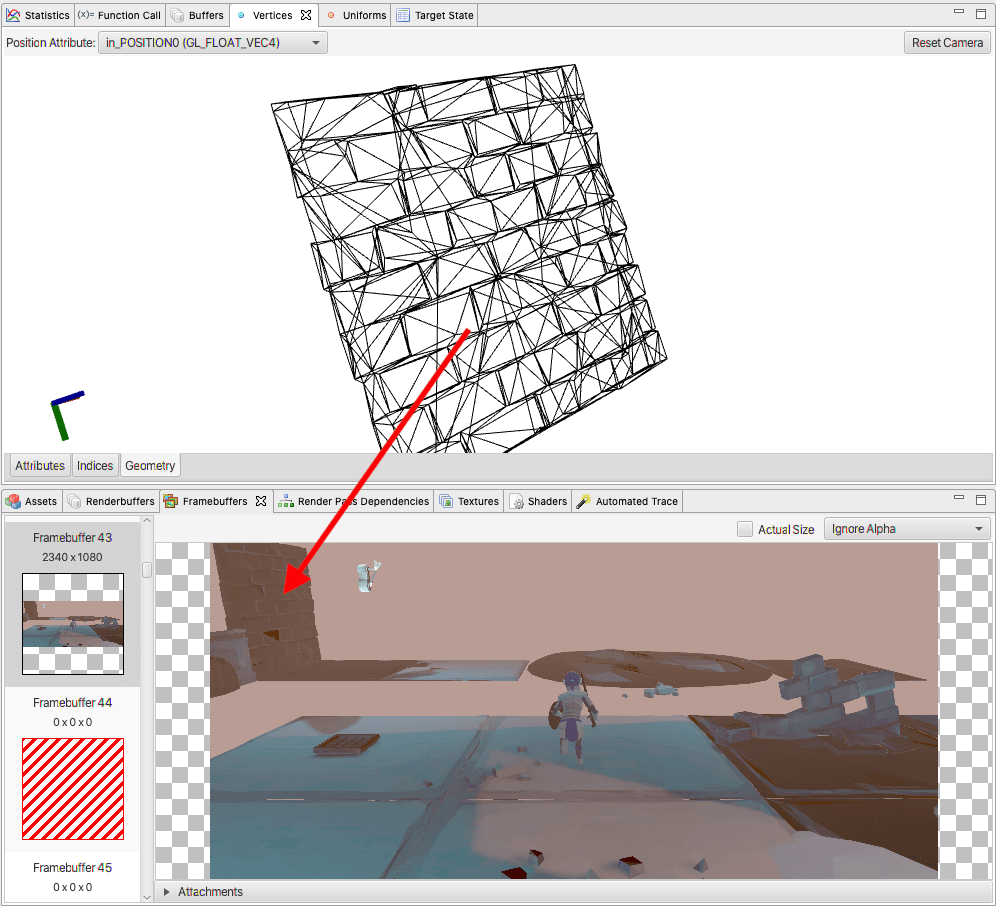Click the Render Pass Dependencies tab icon
996x906 pixels.
286,501
